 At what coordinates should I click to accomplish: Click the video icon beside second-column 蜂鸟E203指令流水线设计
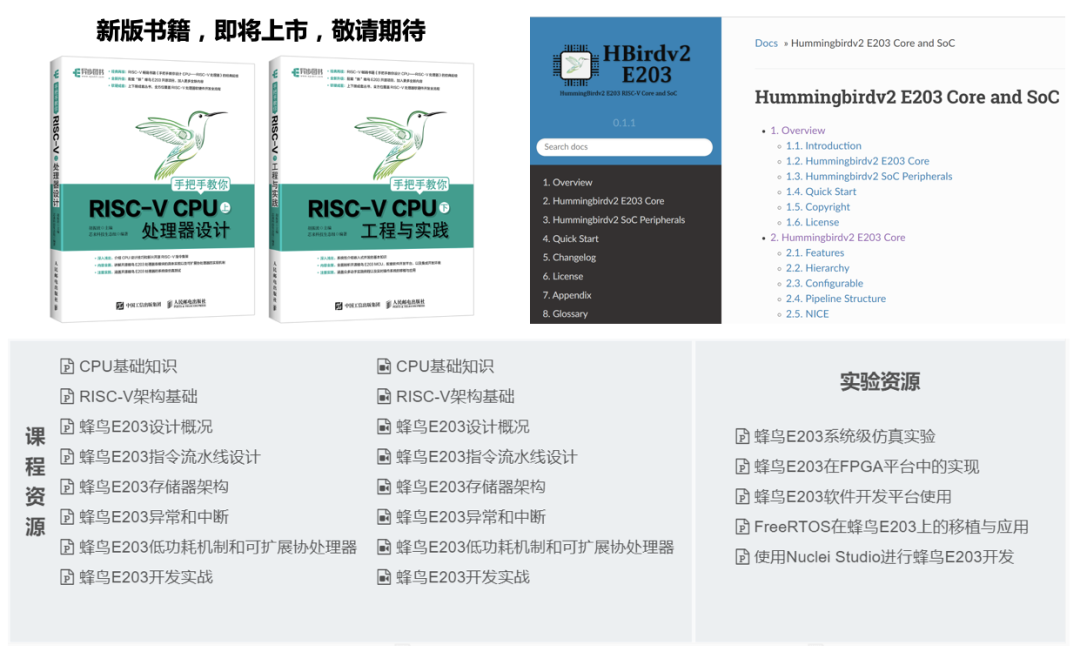(x=384, y=457)
